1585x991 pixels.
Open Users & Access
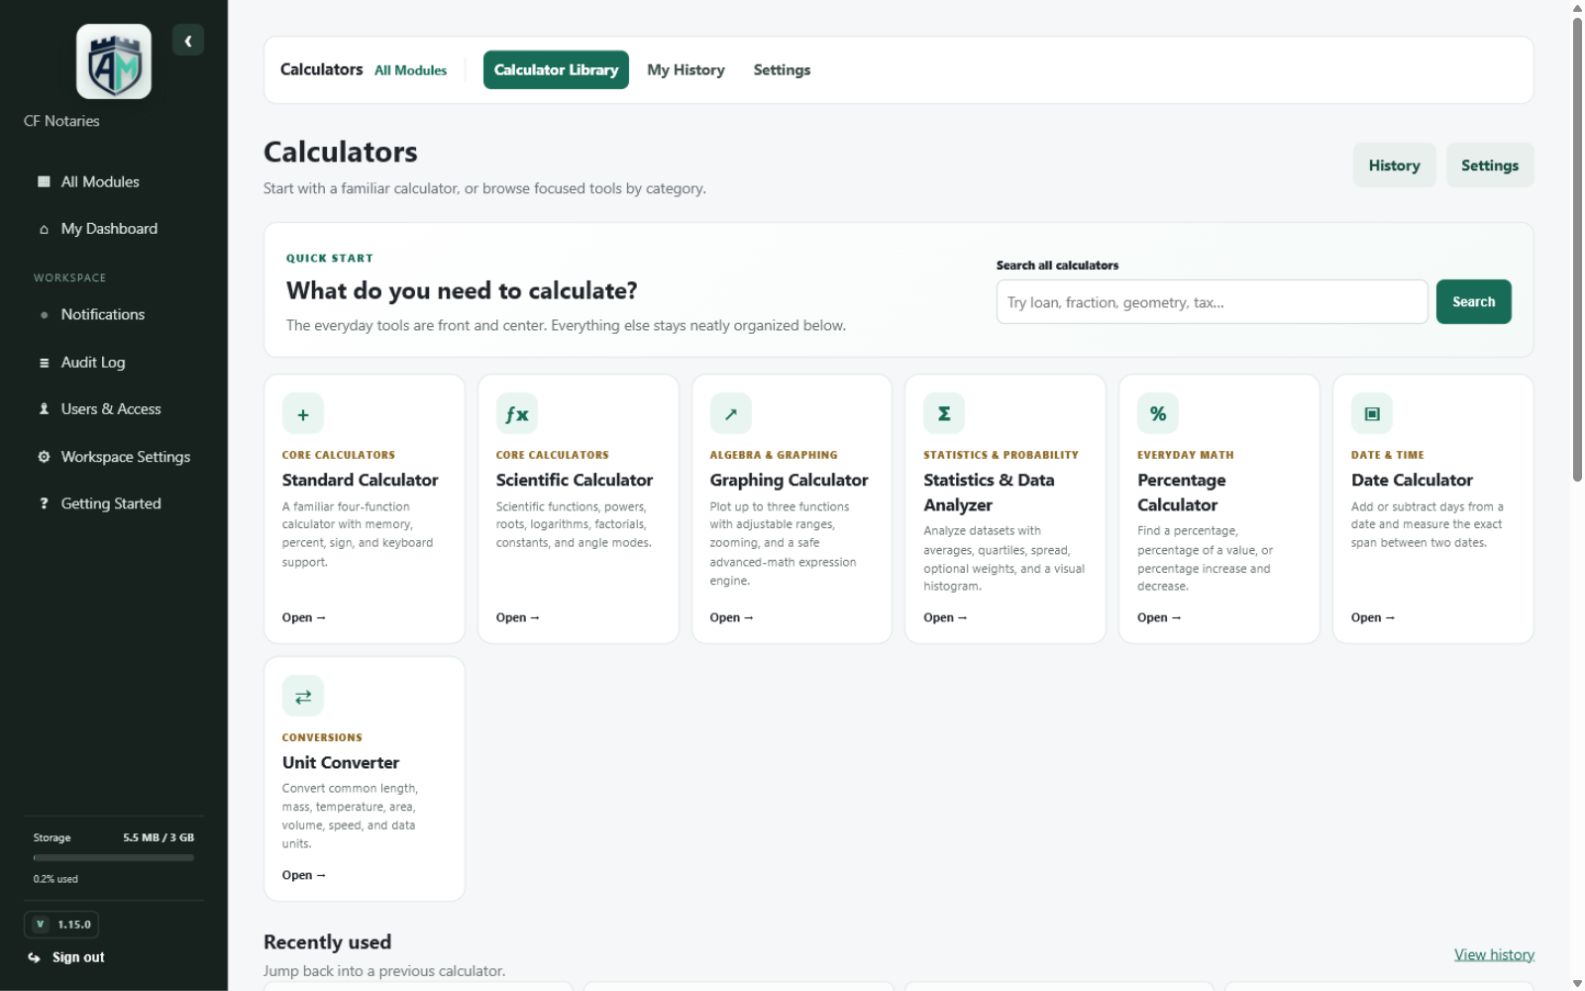(111, 409)
